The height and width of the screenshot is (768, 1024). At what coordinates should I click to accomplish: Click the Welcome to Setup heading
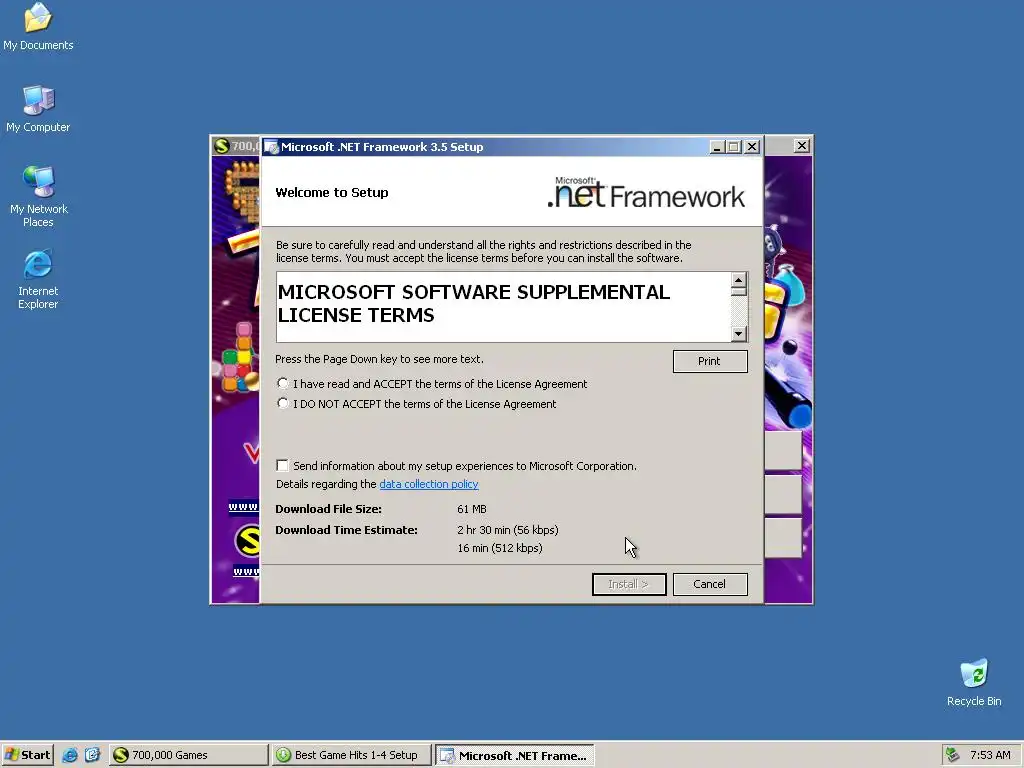pyautogui.click(x=332, y=193)
